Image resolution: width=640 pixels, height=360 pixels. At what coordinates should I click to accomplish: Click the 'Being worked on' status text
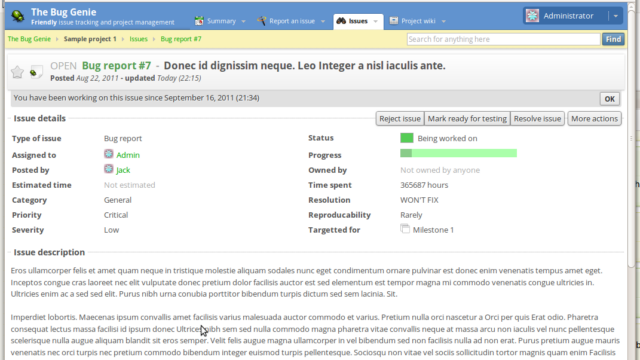(x=447, y=138)
